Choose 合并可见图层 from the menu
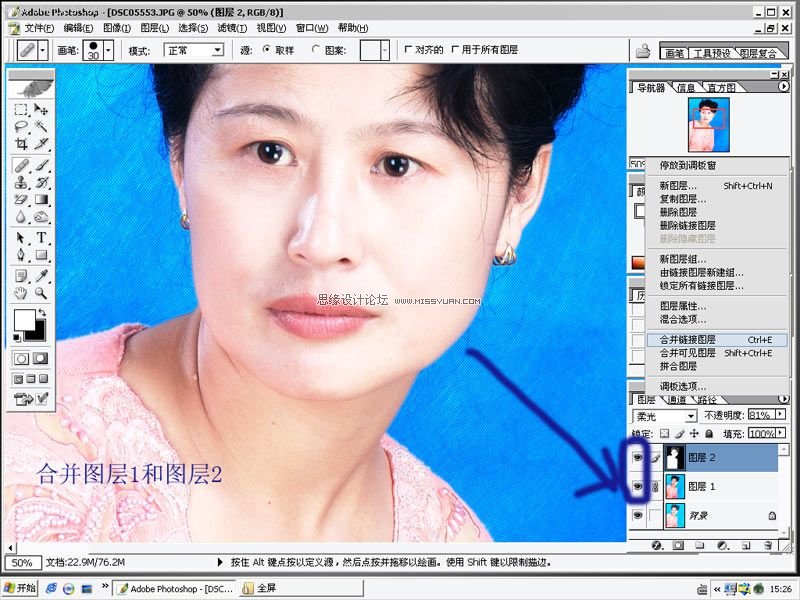800x600 pixels. point(716,353)
